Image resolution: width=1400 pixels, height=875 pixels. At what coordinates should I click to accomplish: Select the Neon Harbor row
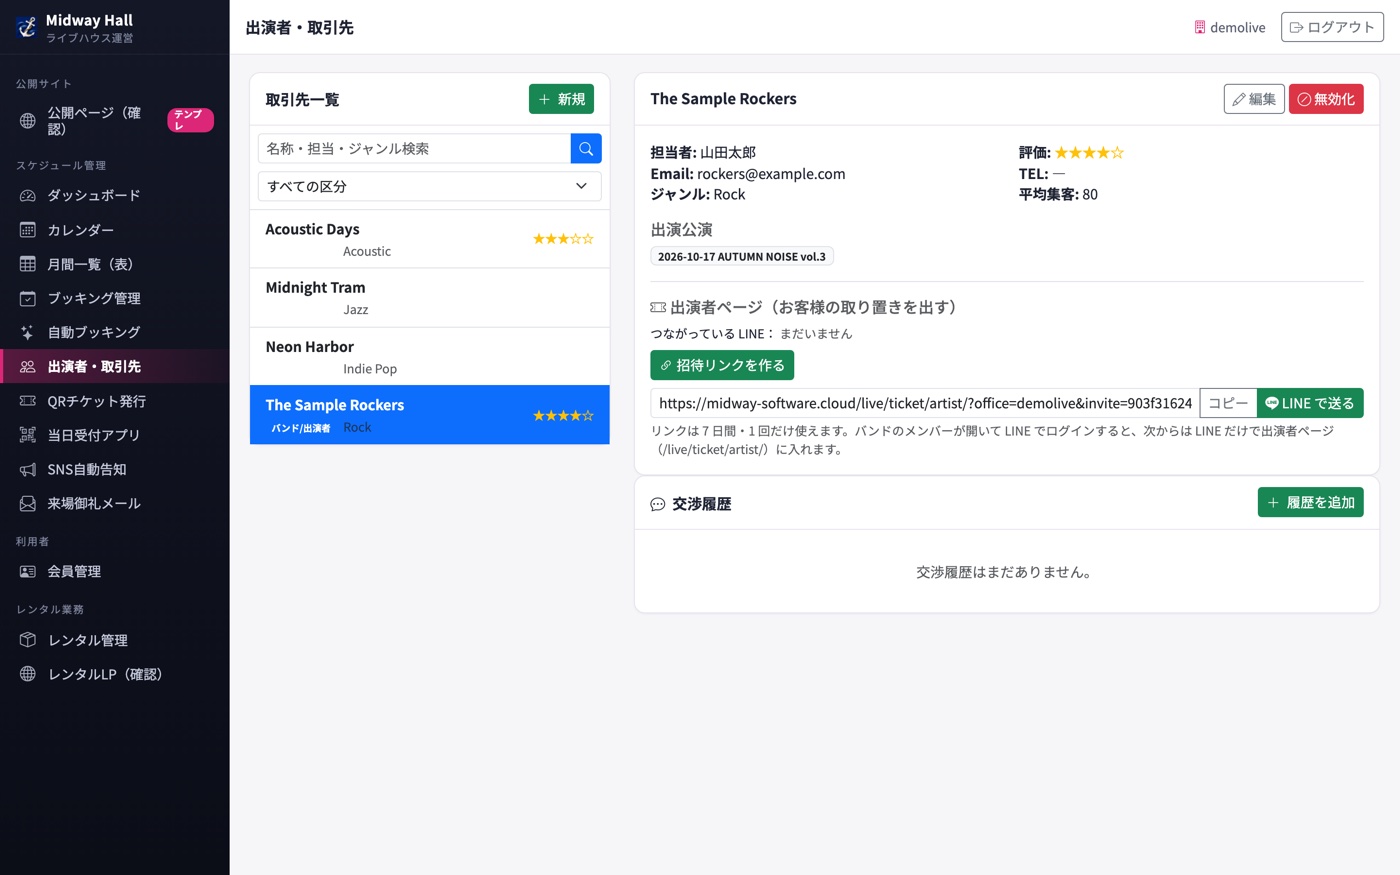coord(430,357)
